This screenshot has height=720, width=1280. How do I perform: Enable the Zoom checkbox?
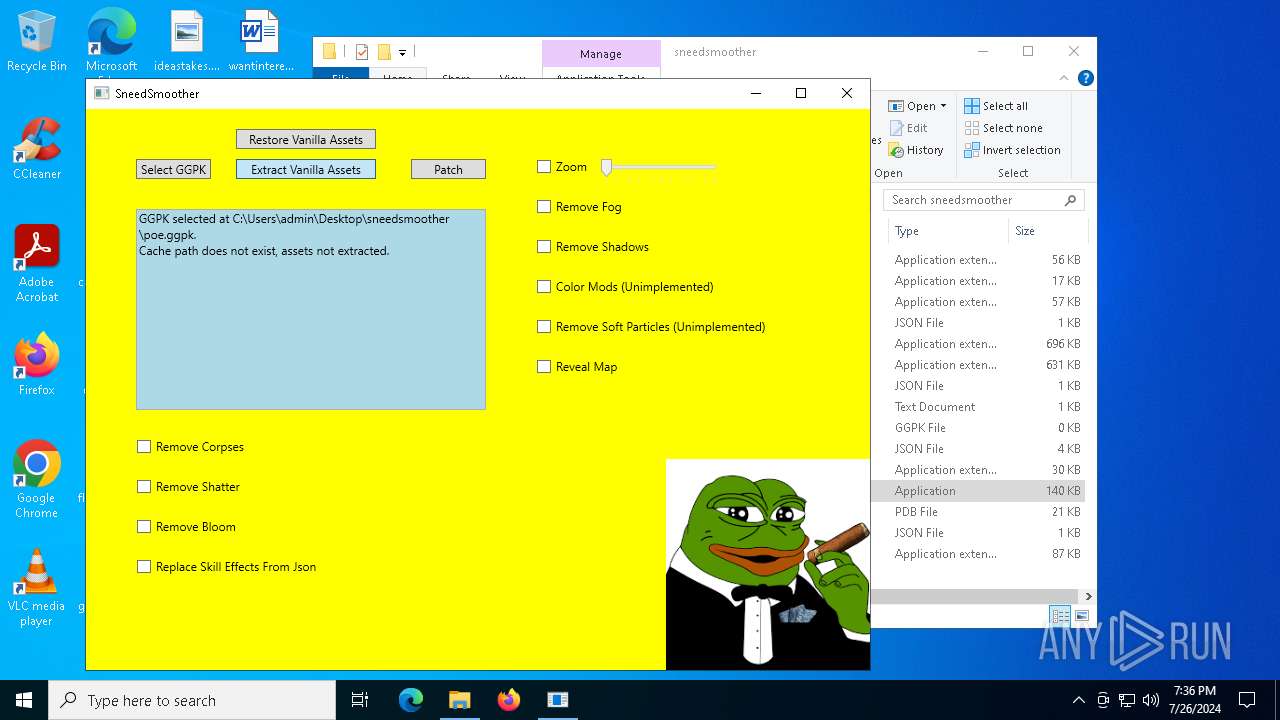[x=544, y=167]
